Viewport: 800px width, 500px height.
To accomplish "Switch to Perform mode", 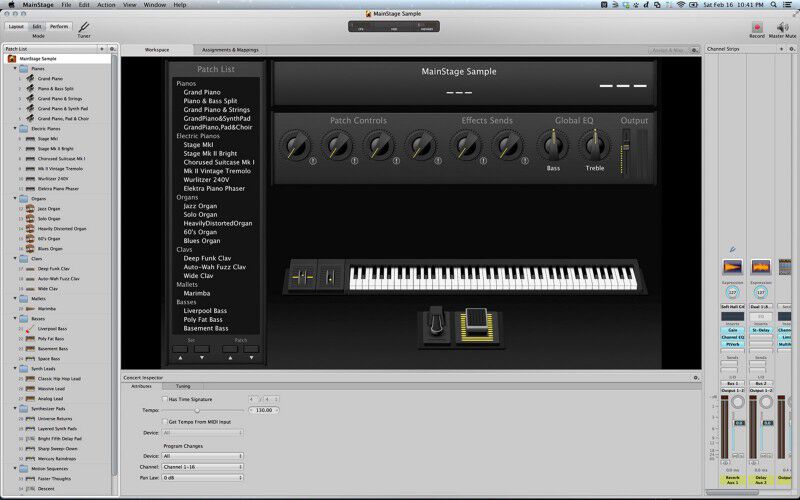I will [59, 26].
